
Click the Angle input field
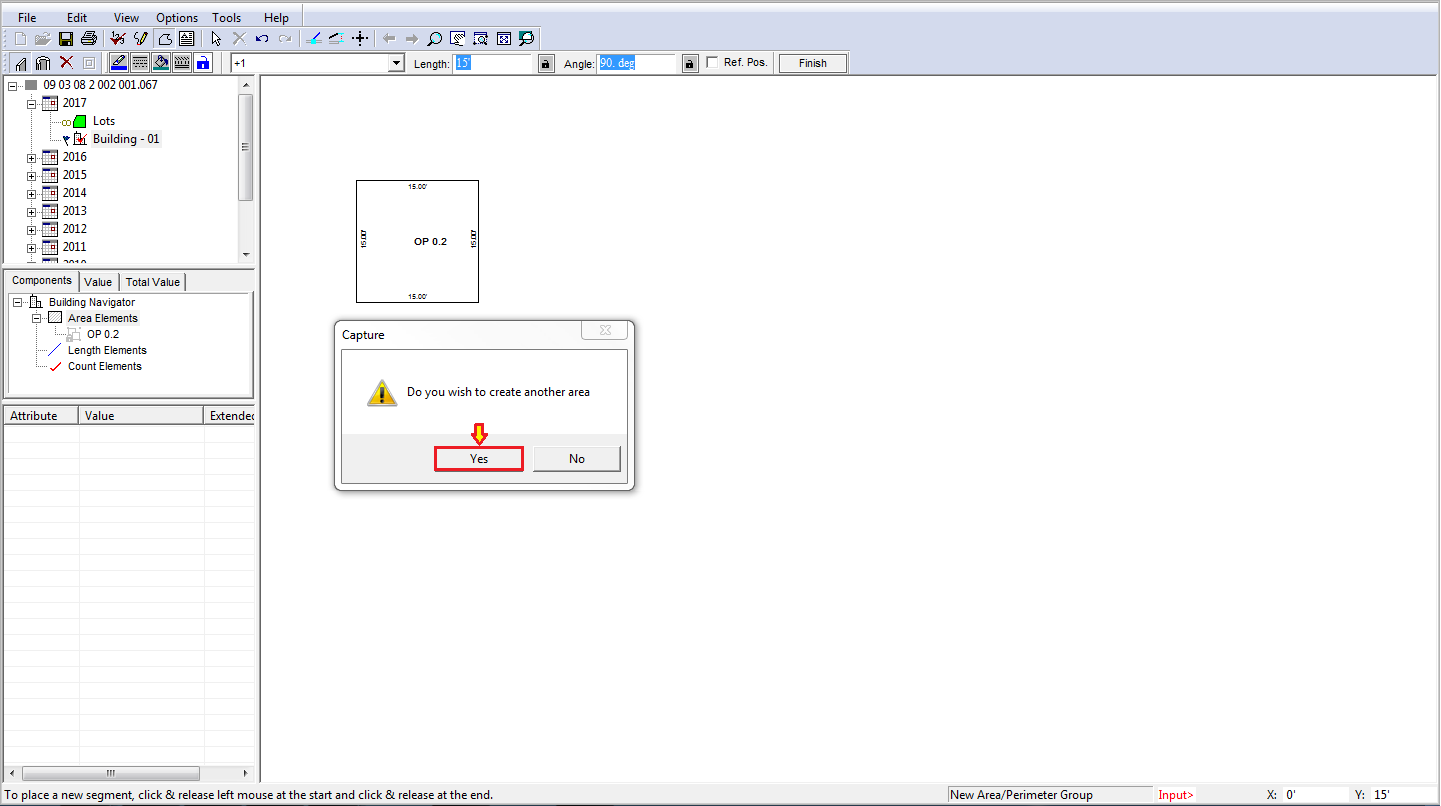[637, 63]
